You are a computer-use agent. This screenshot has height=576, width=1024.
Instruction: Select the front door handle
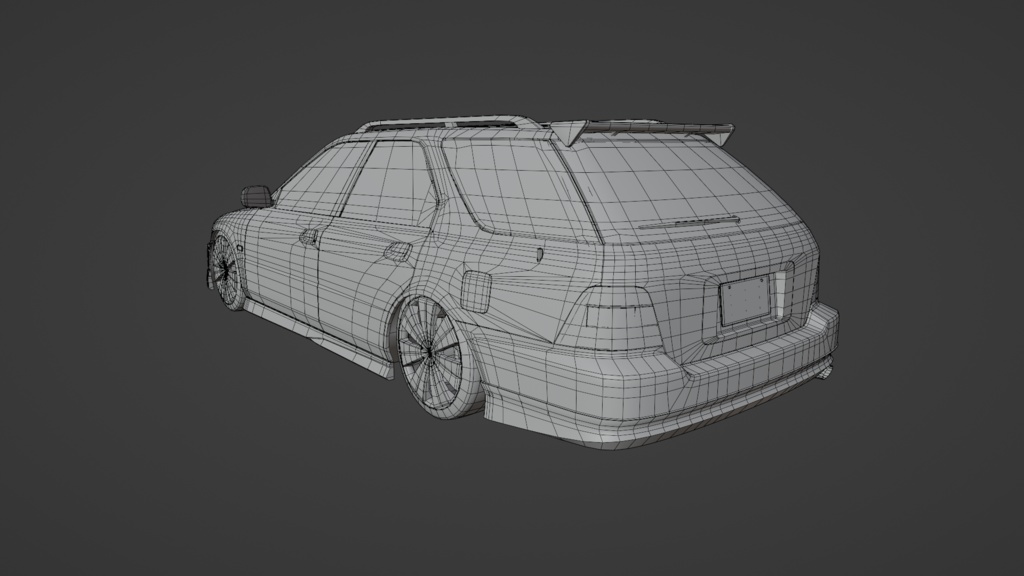coord(309,236)
